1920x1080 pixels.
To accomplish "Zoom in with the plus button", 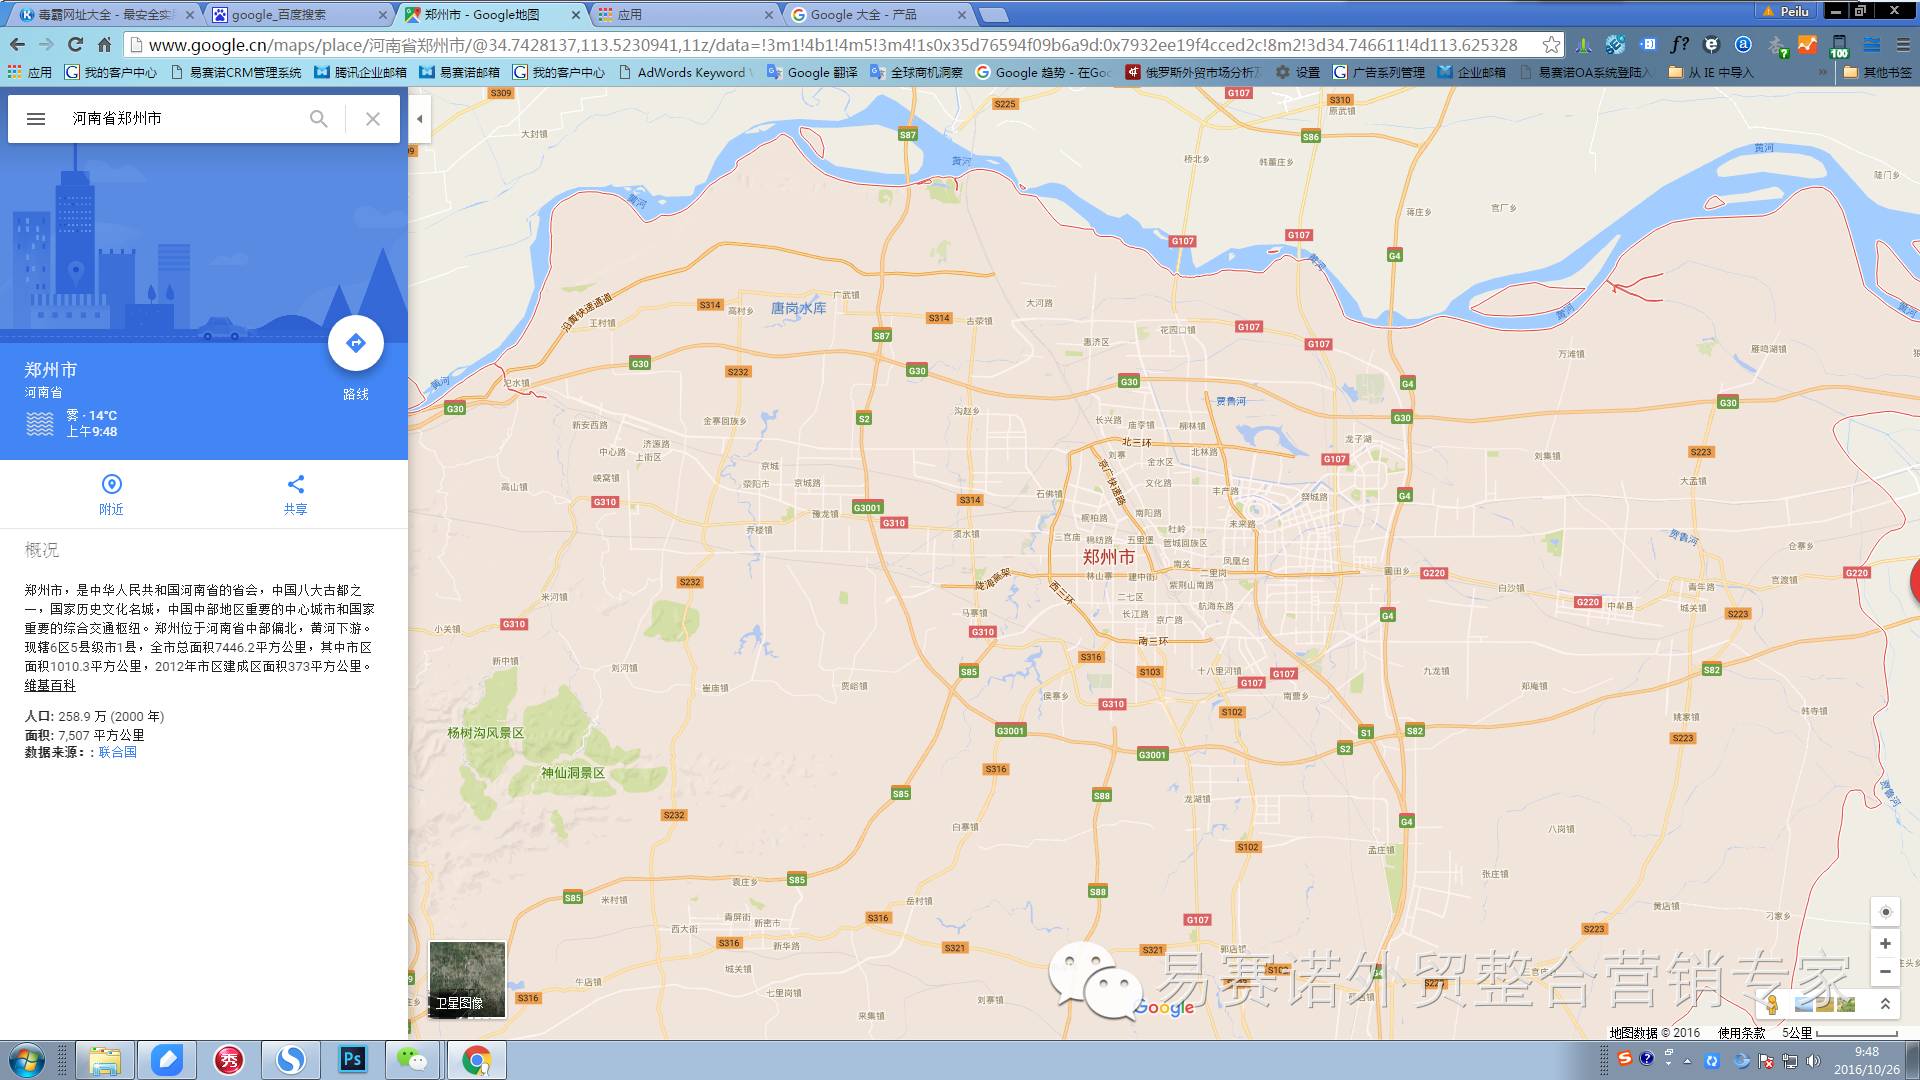I will point(1885,943).
